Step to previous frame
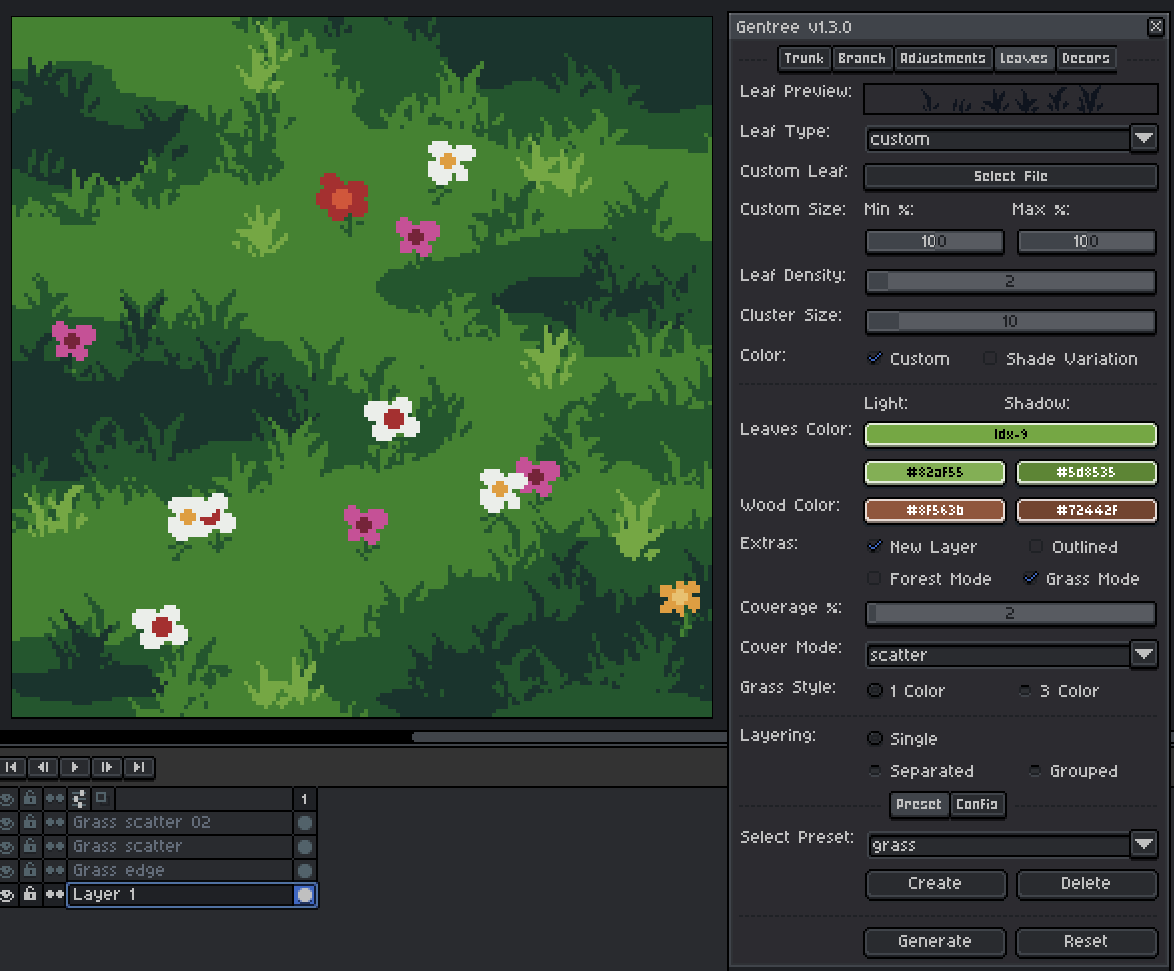Viewport: 1174px width, 971px height. [43, 767]
